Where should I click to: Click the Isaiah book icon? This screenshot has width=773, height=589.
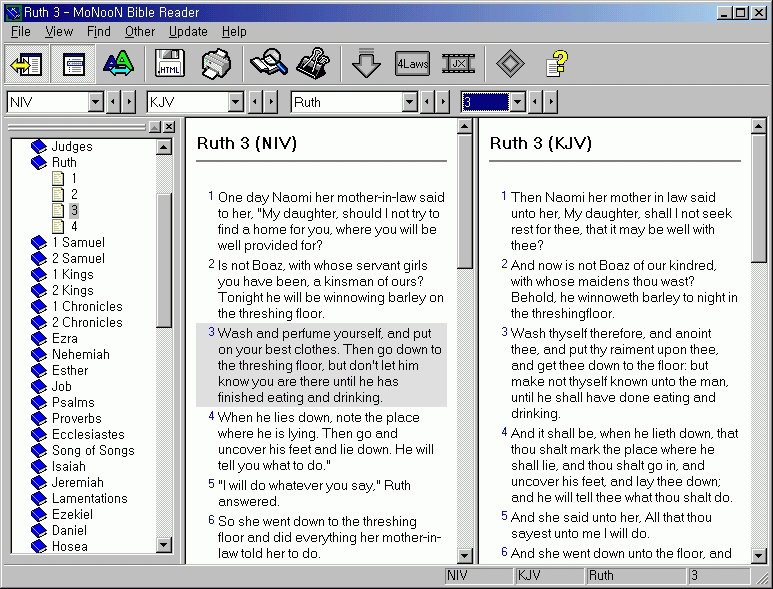click(38, 466)
